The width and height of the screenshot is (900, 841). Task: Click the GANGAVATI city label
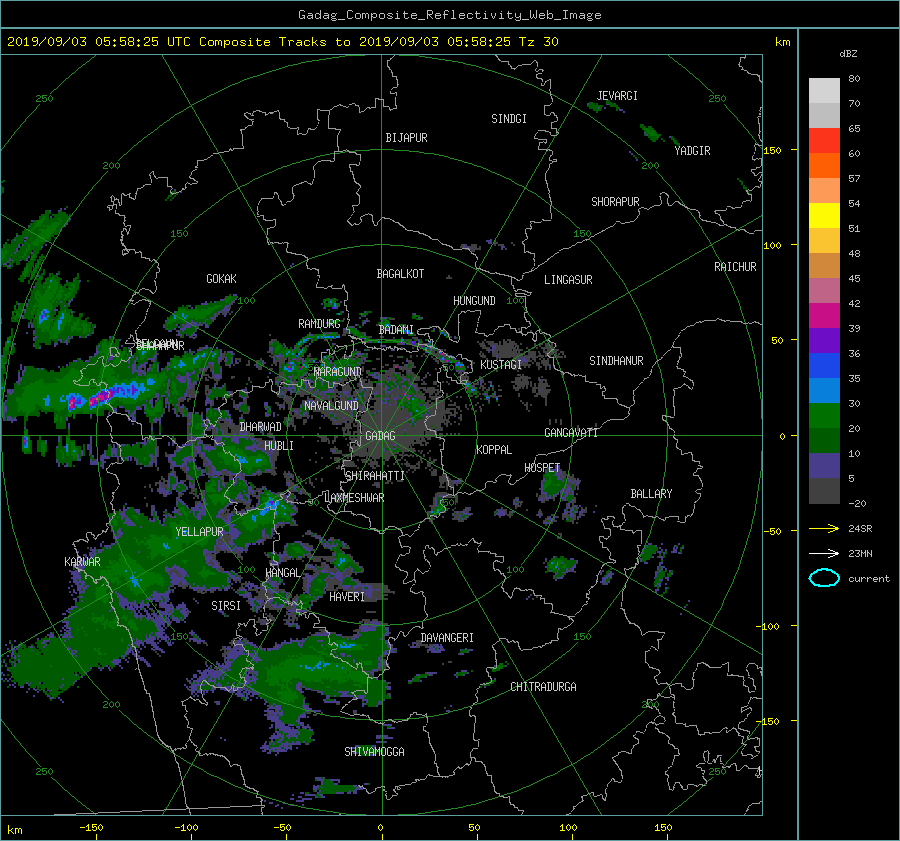571,433
